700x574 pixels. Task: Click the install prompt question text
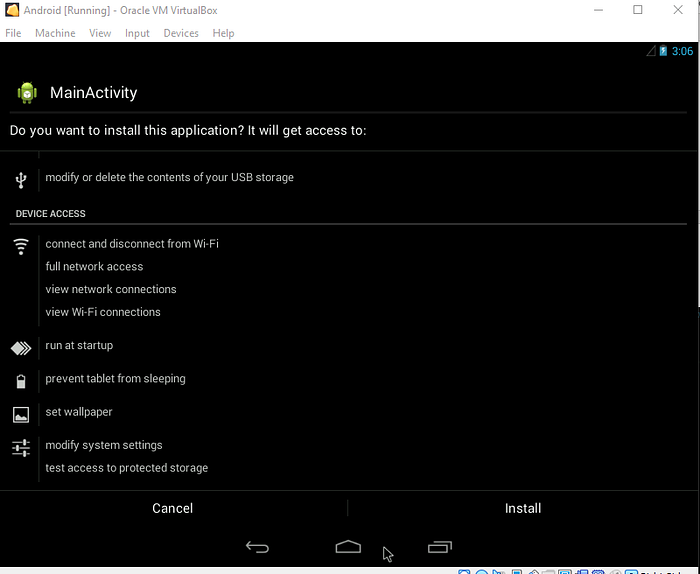pyautogui.click(x=188, y=130)
